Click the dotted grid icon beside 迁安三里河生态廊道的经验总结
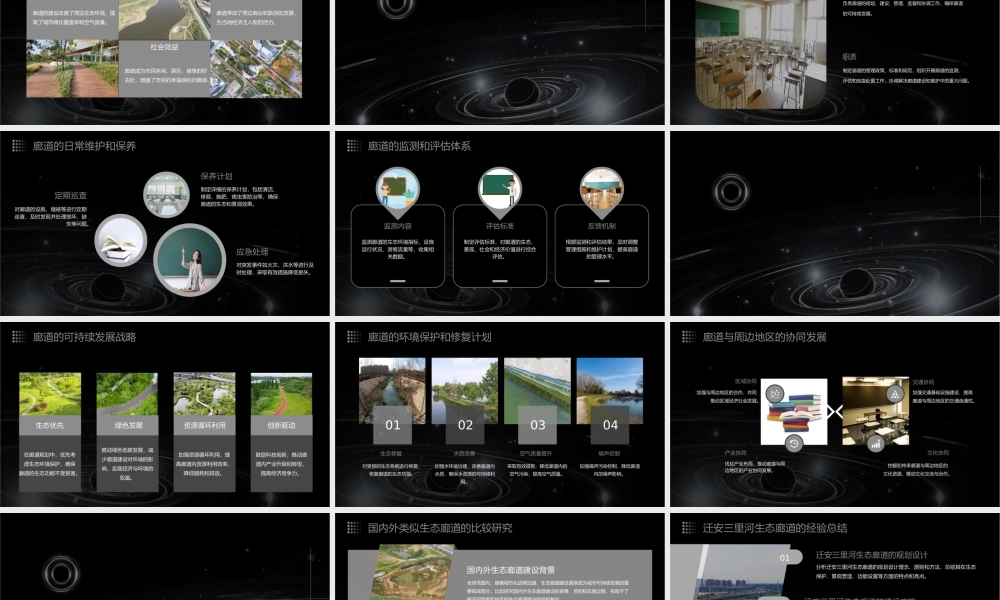Viewport: 1000px width, 600px height. (689, 527)
